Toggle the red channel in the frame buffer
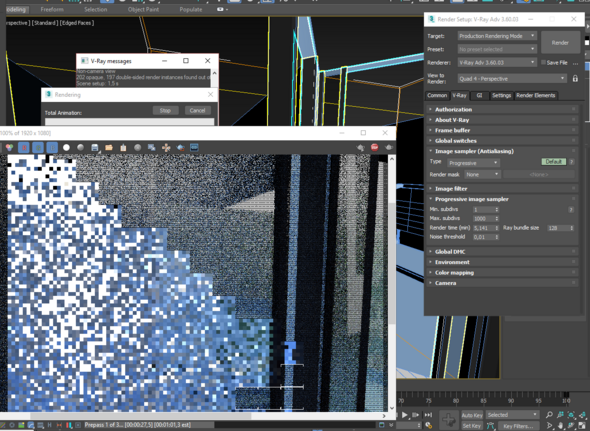The height and width of the screenshot is (431, 590). click(x=24, y=148)
